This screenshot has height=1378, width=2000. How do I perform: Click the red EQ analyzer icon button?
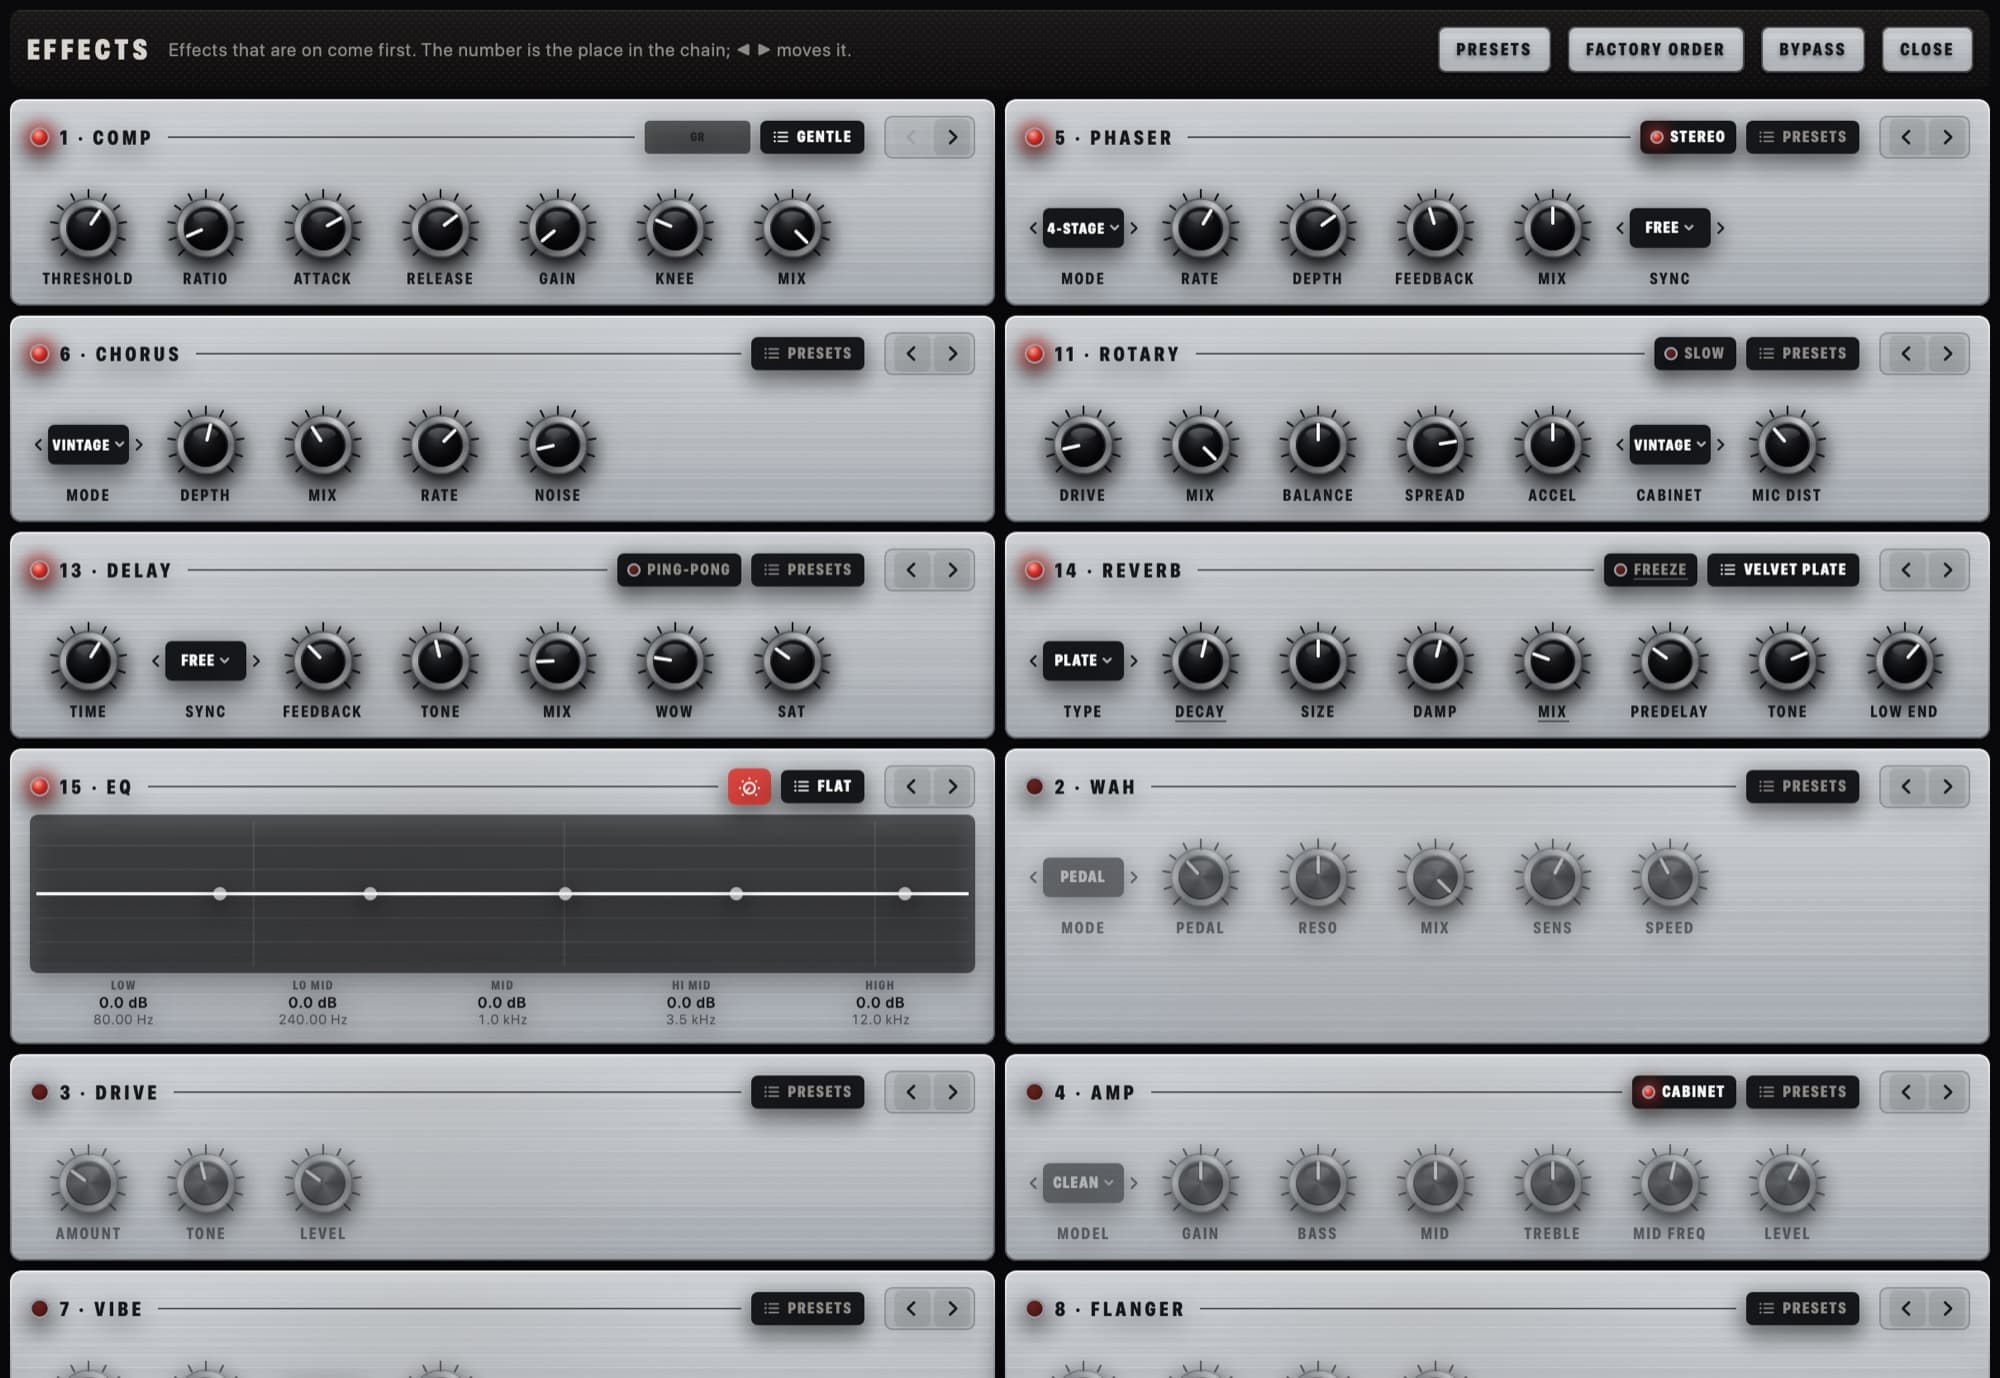point(749,787)
